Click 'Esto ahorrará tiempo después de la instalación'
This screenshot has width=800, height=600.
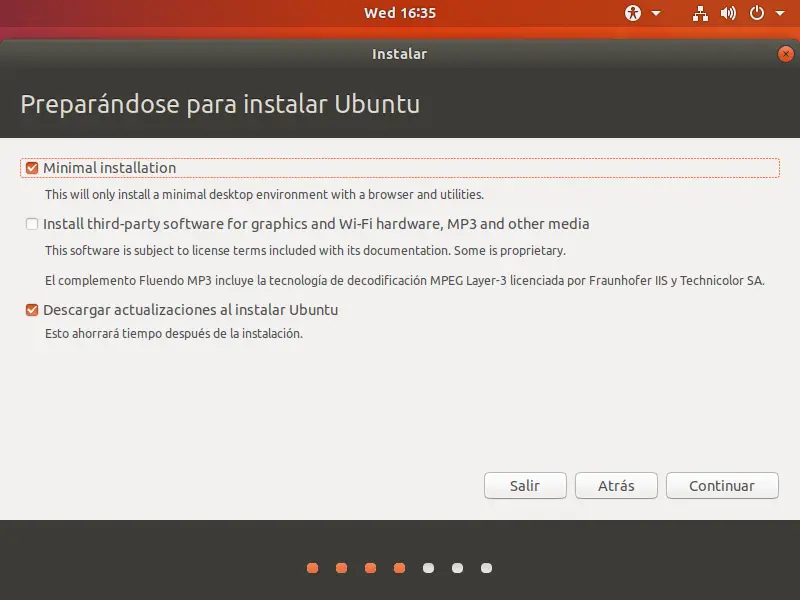[174, 334]
